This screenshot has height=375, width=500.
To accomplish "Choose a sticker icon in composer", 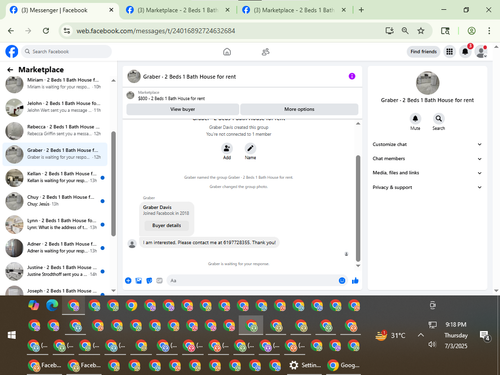I will 149,281.
